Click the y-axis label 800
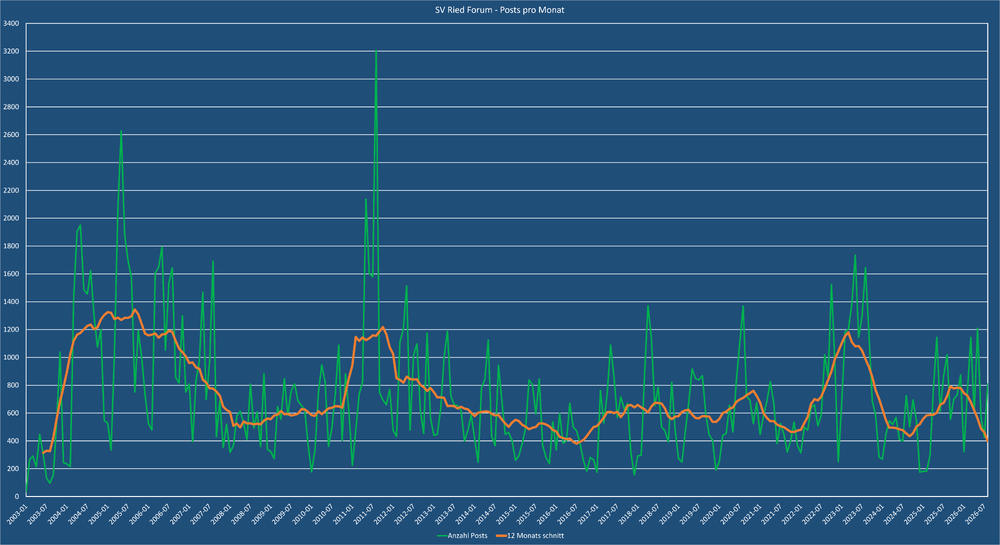The height and width of the screenshot is (545, 1000). (13, 385)
